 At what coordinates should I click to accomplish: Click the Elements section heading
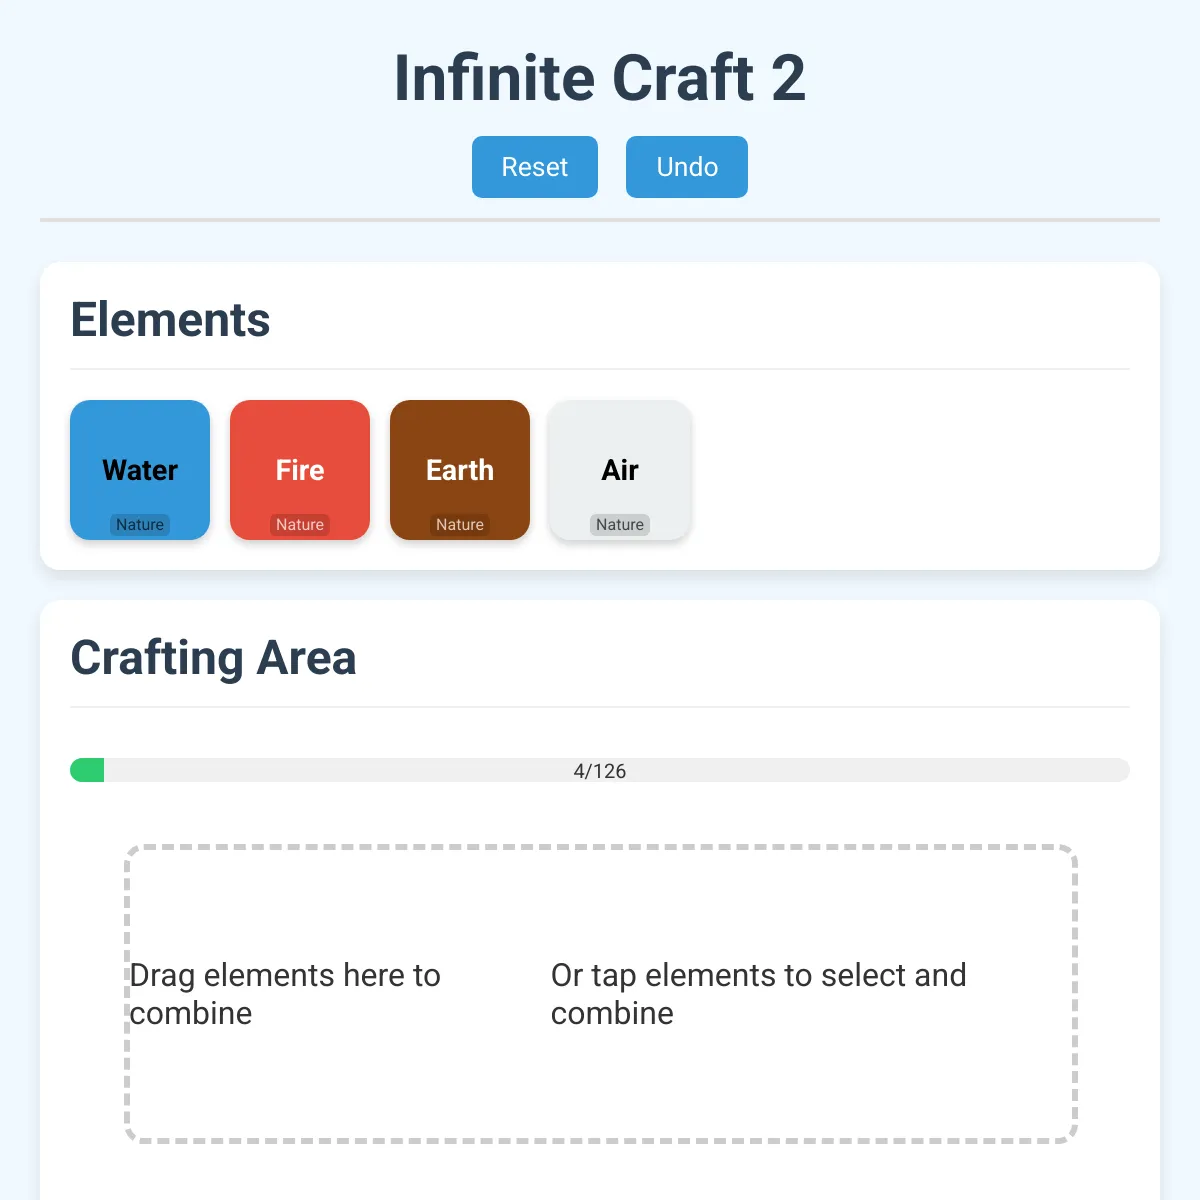coord(170,320)
